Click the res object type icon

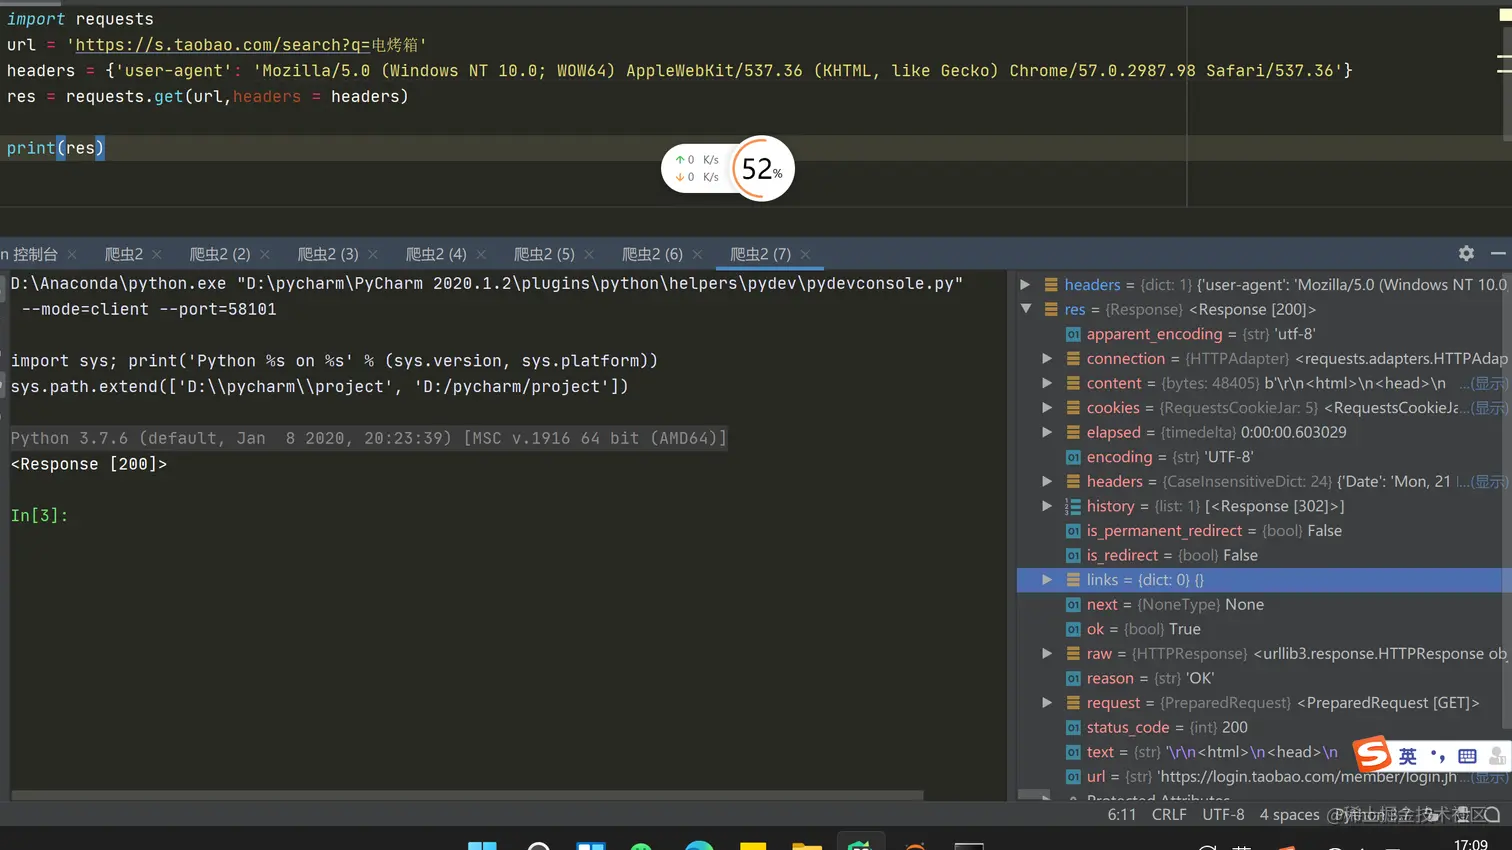[1051, 310]
